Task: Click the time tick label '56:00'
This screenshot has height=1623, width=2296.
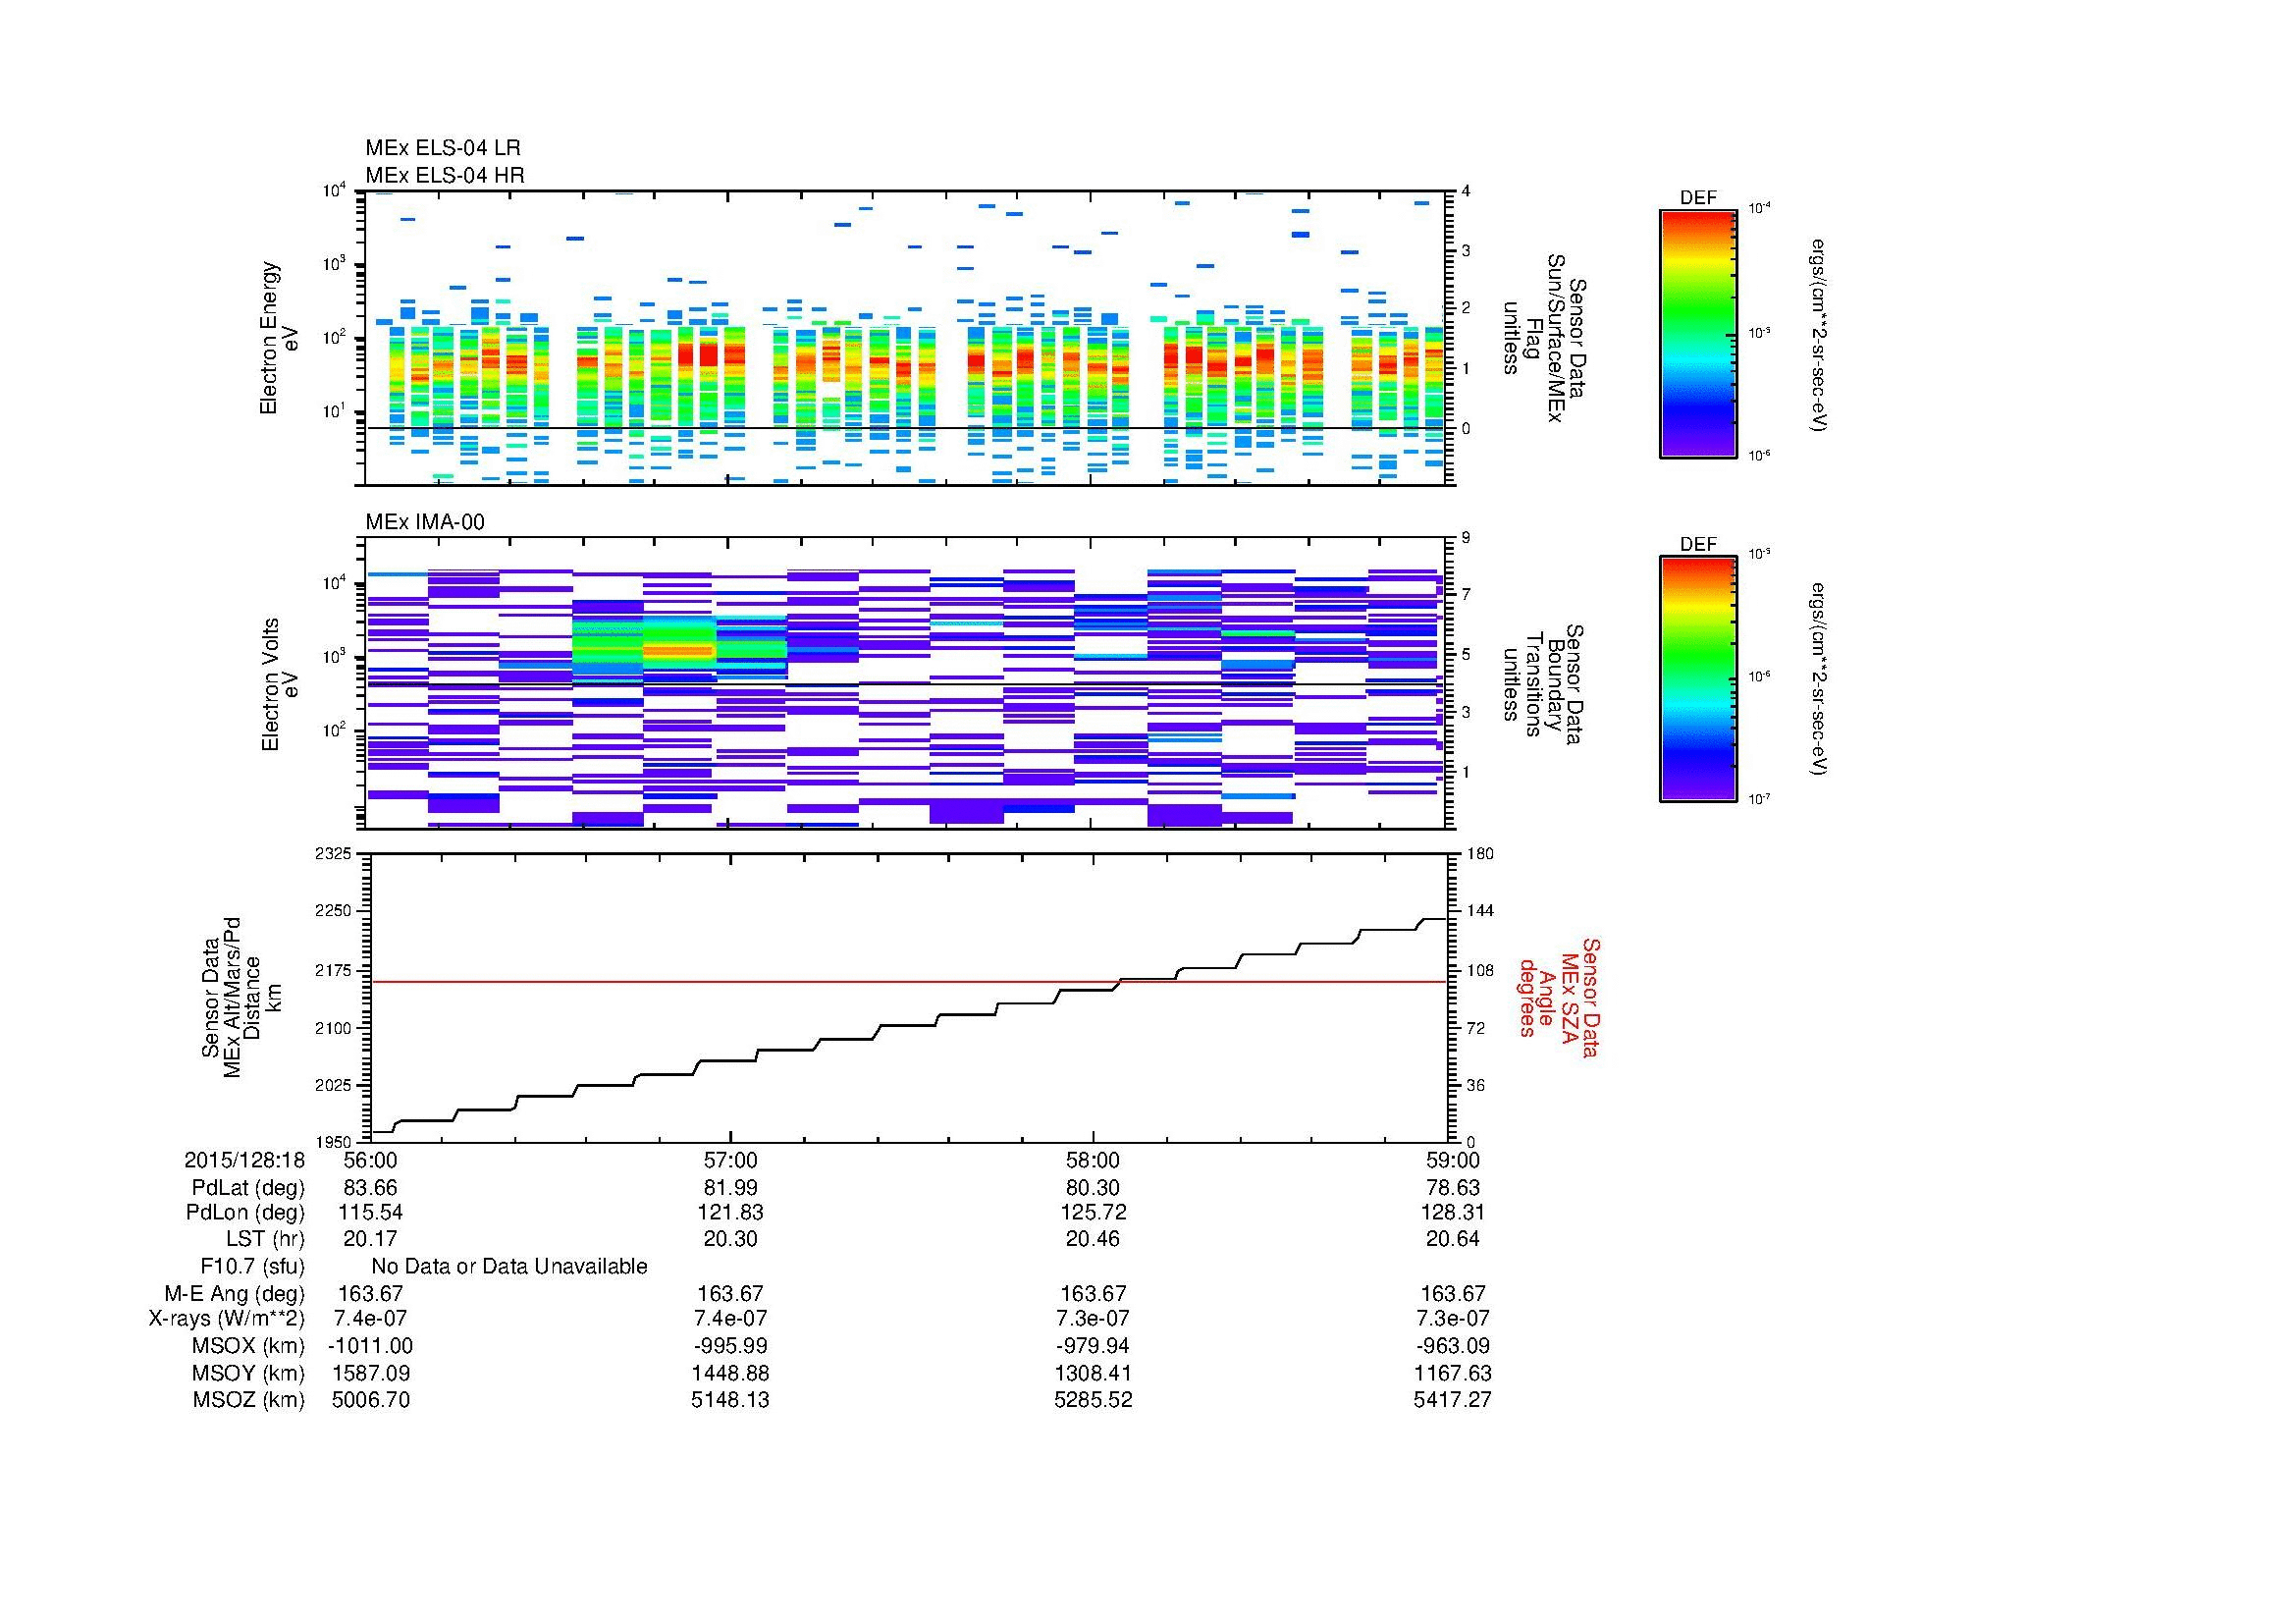Action: (370, 1160)
